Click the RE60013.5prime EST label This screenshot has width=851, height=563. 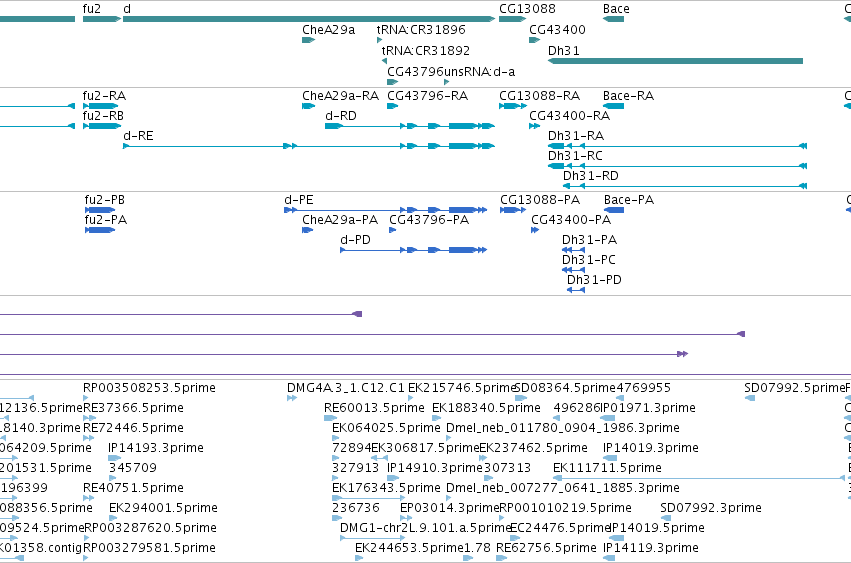(374, 408)
